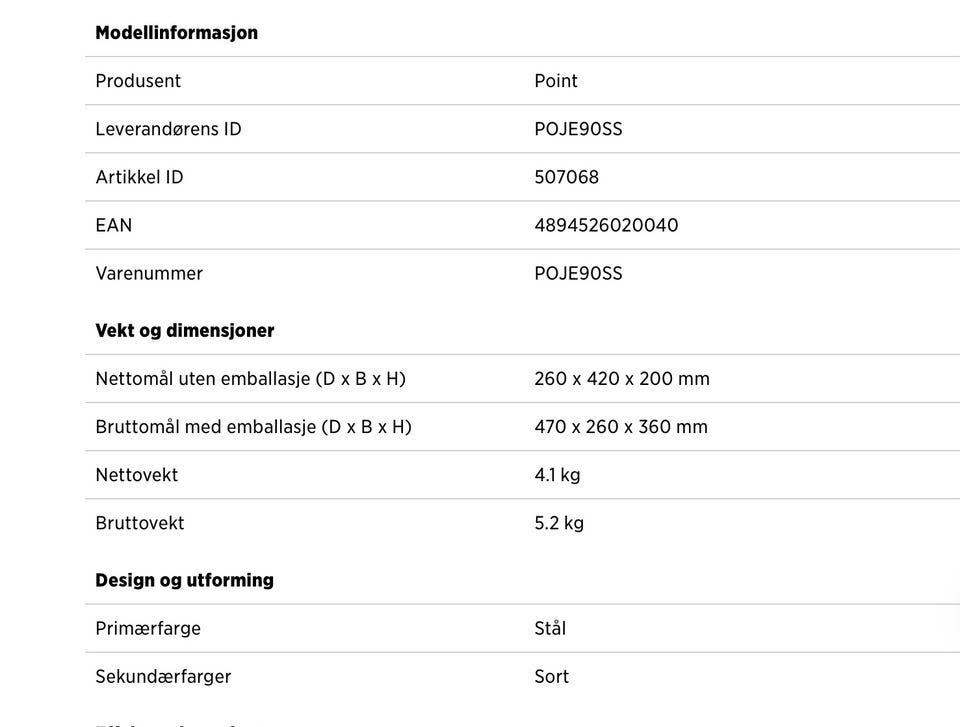Click the Varenummer value POJE90SS
The height and width of the screenshot is (727, 960).
pos(578,273)
